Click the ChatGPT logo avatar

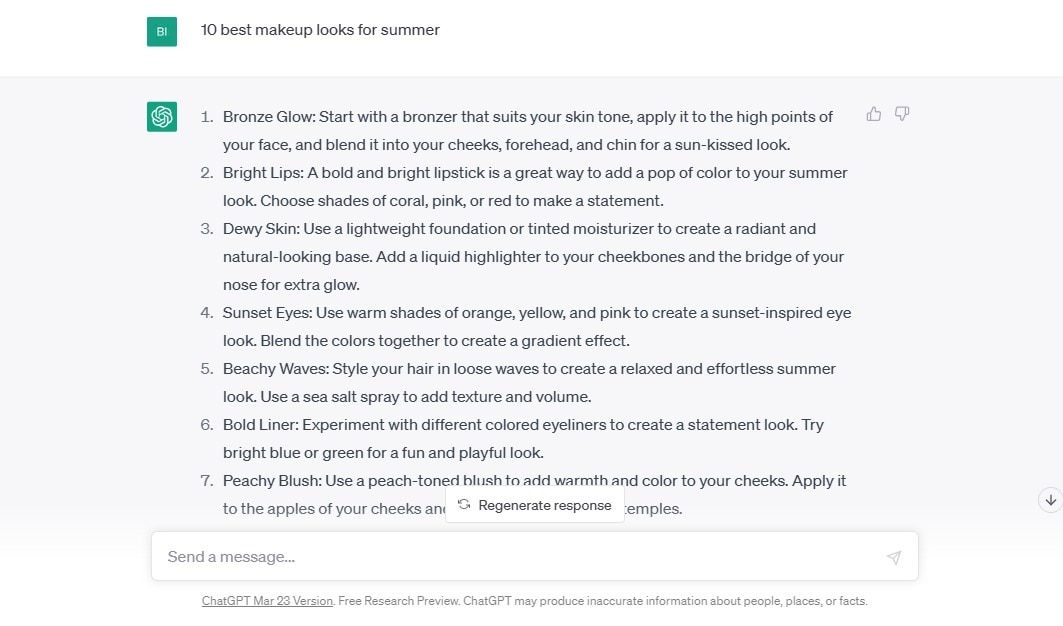[162, 117]
